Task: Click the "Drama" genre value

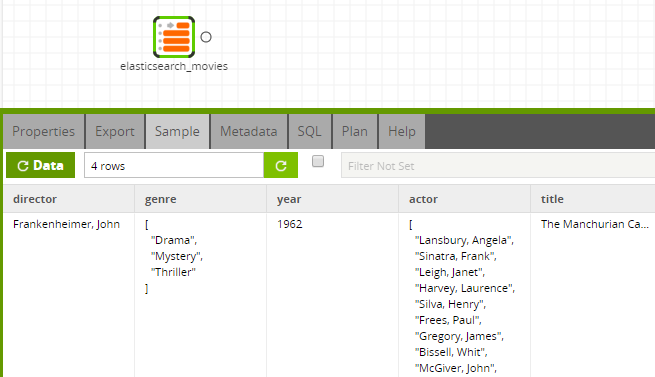Action: pyautogui.click(x=174, y=240)
